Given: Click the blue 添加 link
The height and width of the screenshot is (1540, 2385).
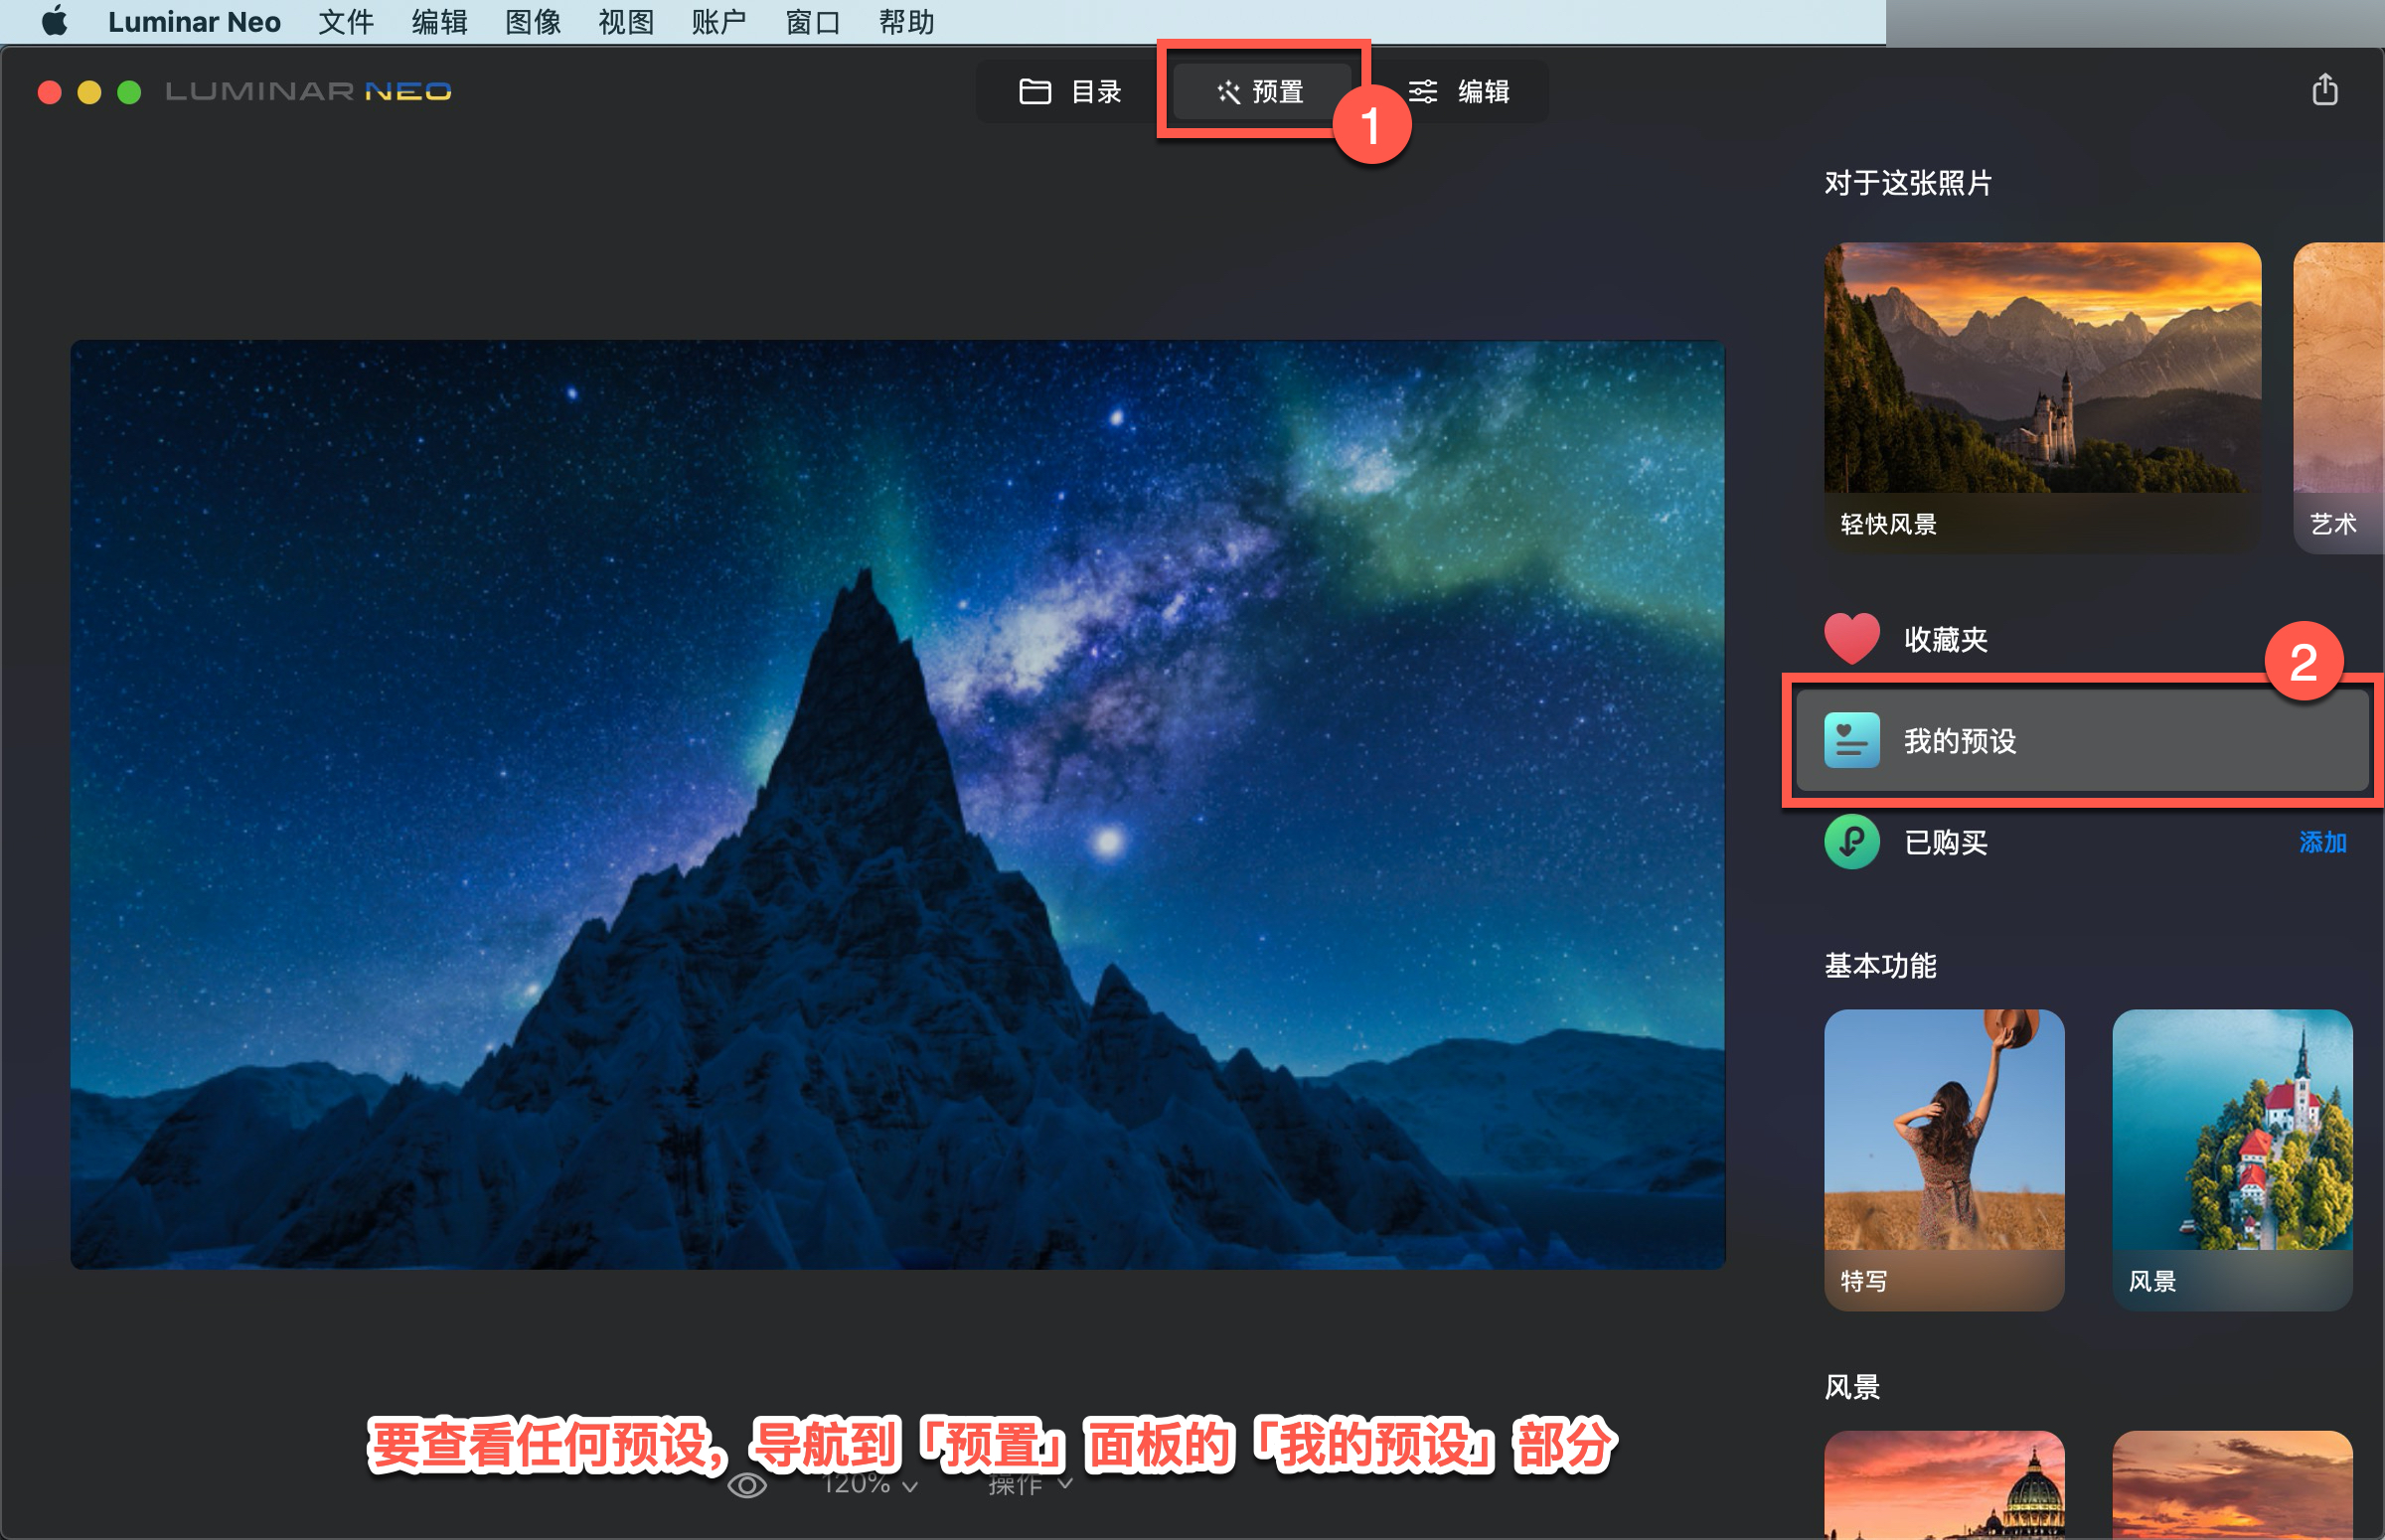Looking at the screenshot, I should coord(2321,842).
